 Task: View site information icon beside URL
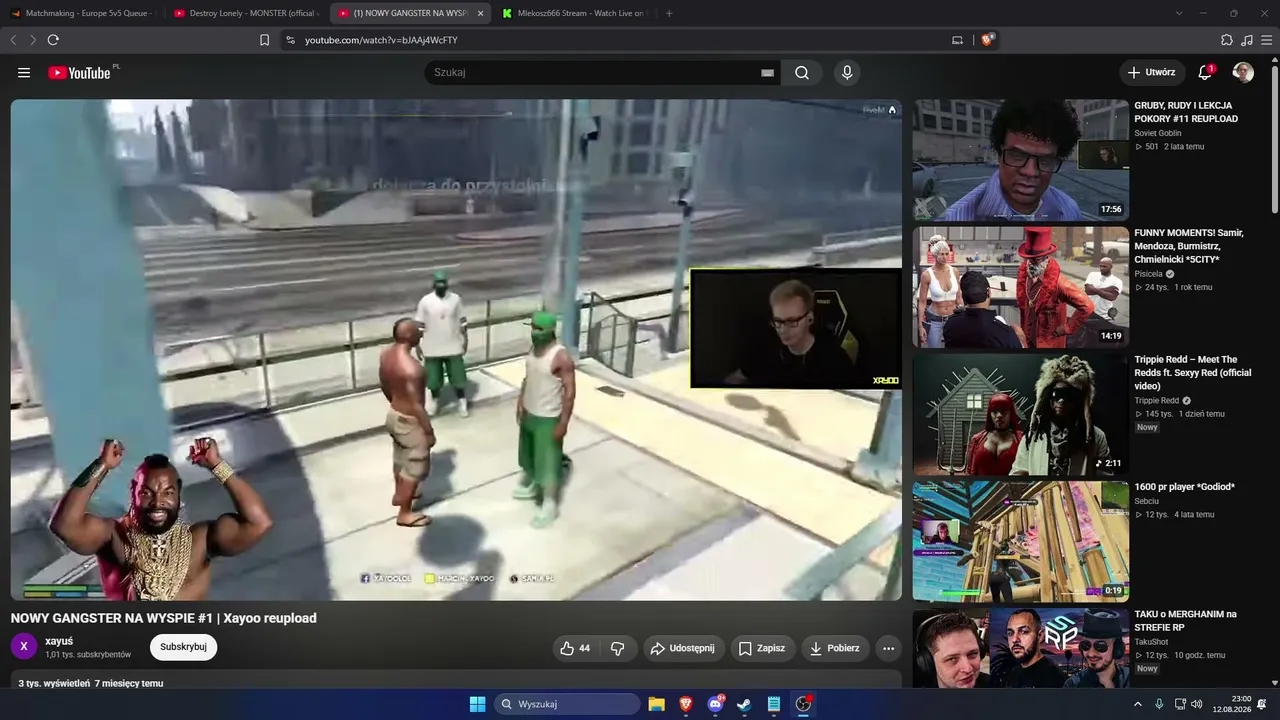[x=290, y=40]
